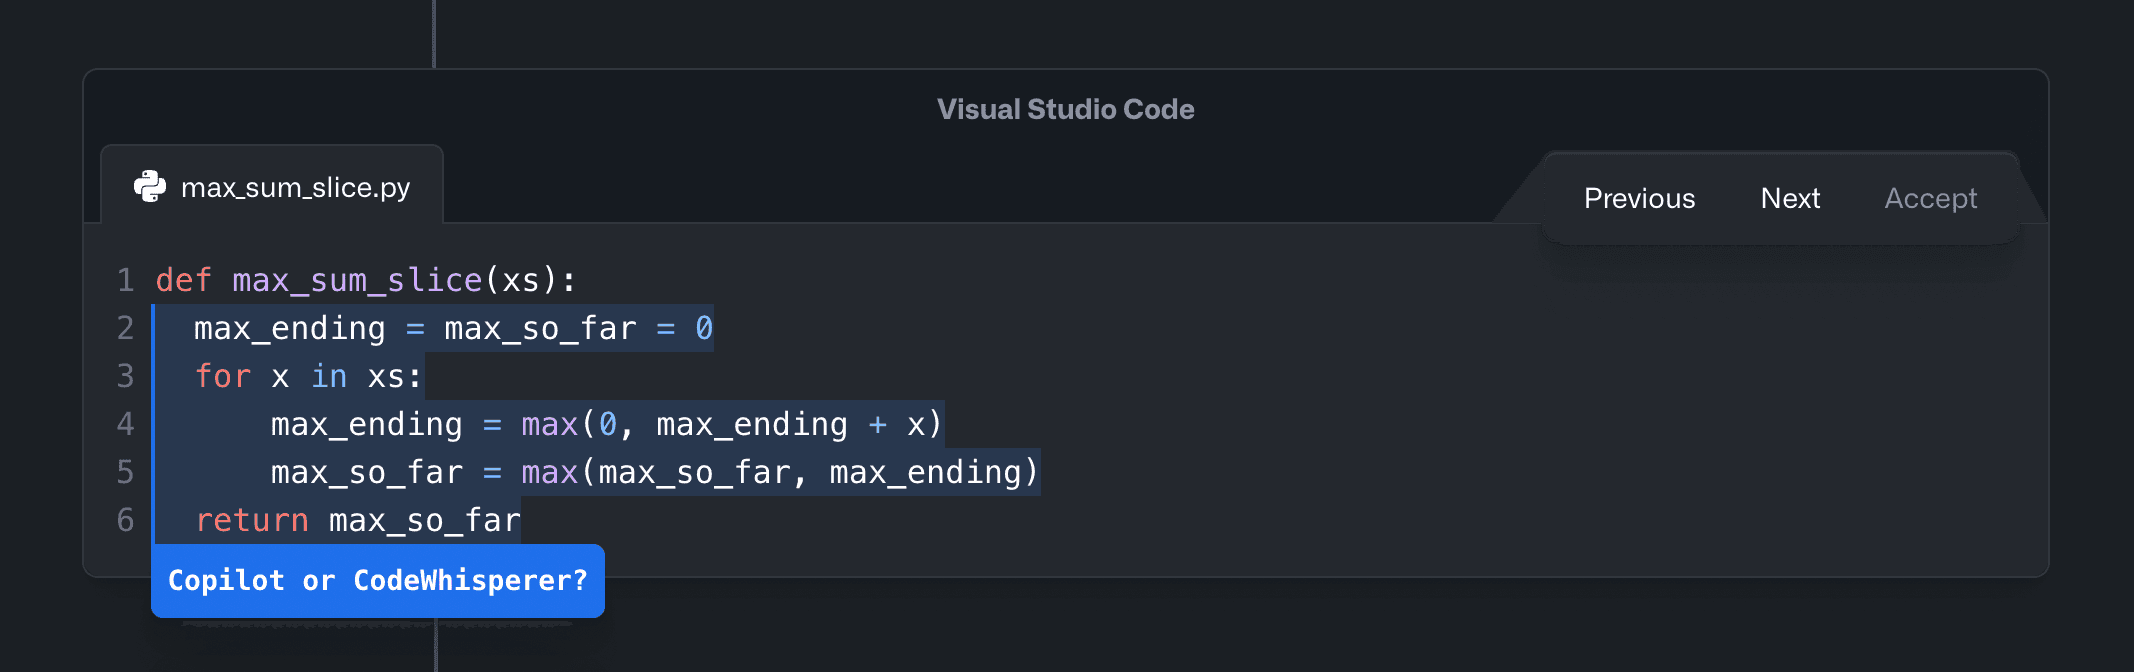Click the Python file icon in the tab

click(150, 187)
